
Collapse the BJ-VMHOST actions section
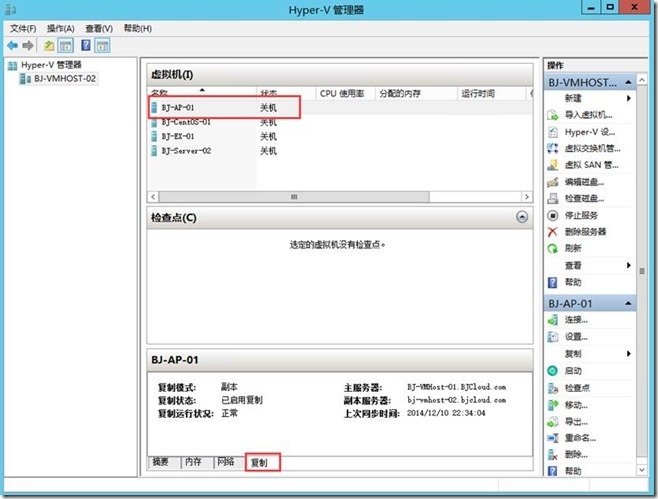[x=628, y=82]
